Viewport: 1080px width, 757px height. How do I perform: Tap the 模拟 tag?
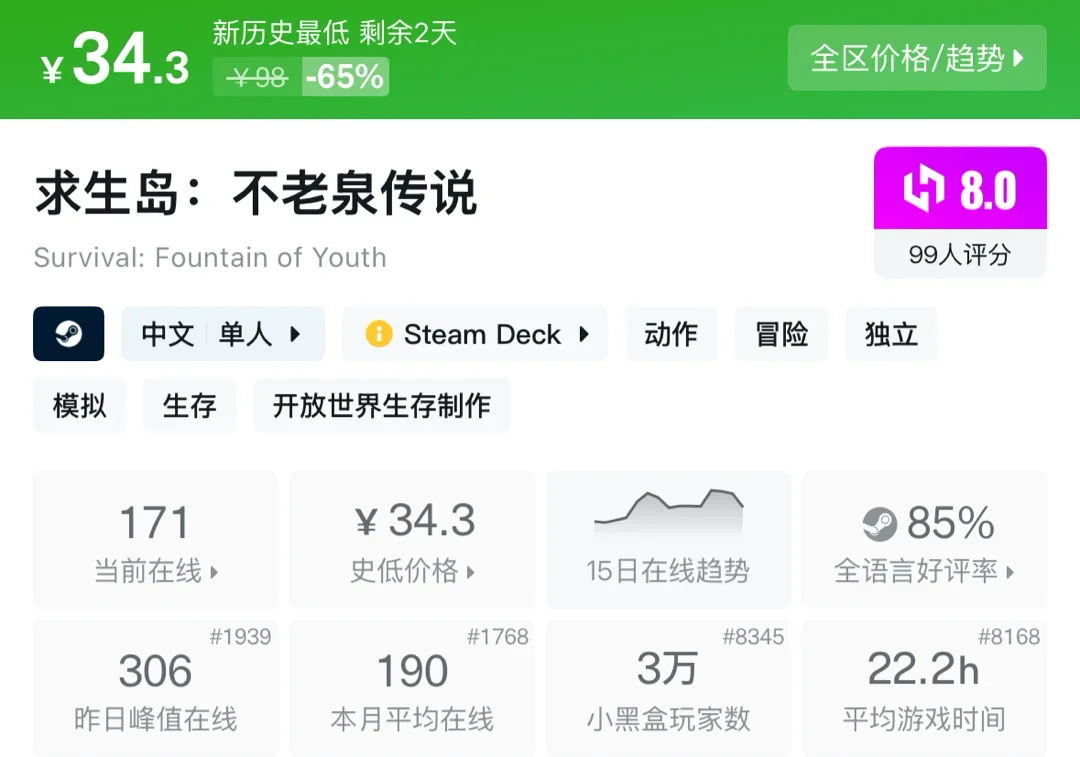(x=80, y=405)
